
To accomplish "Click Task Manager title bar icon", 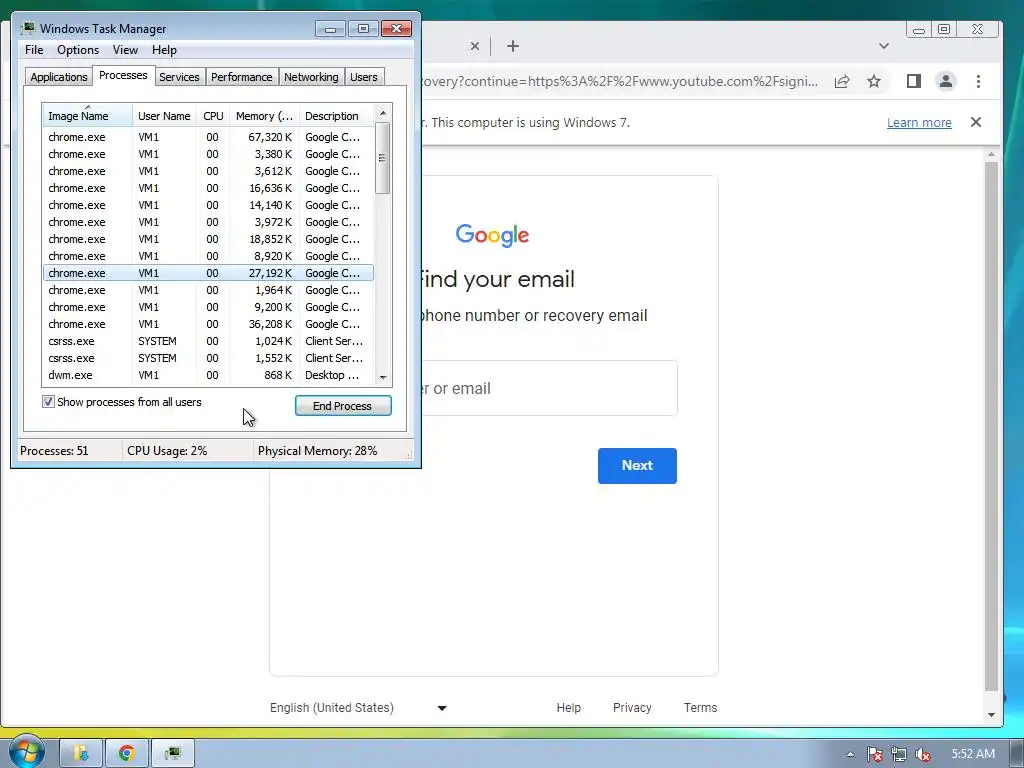I will pos(28,28).
